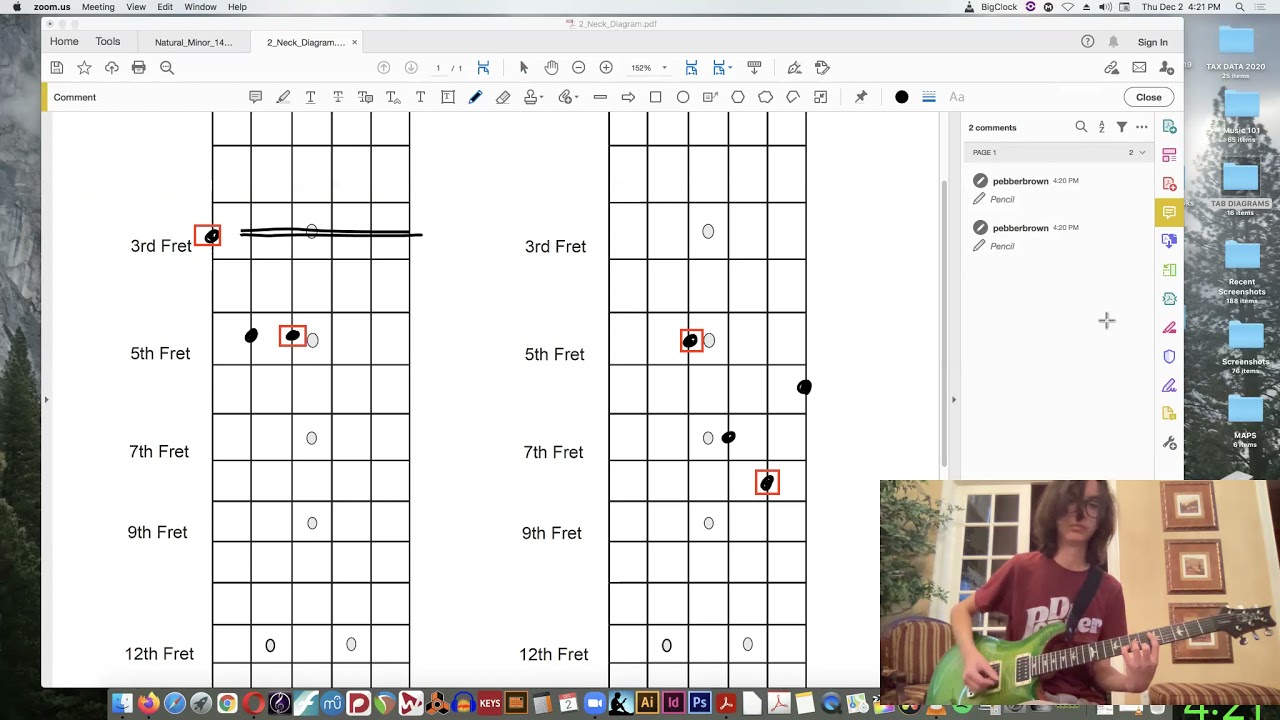The height and width of the screenshot is (720, 1280).
Task: Switch to the Home tab
Action: (64, 41)
